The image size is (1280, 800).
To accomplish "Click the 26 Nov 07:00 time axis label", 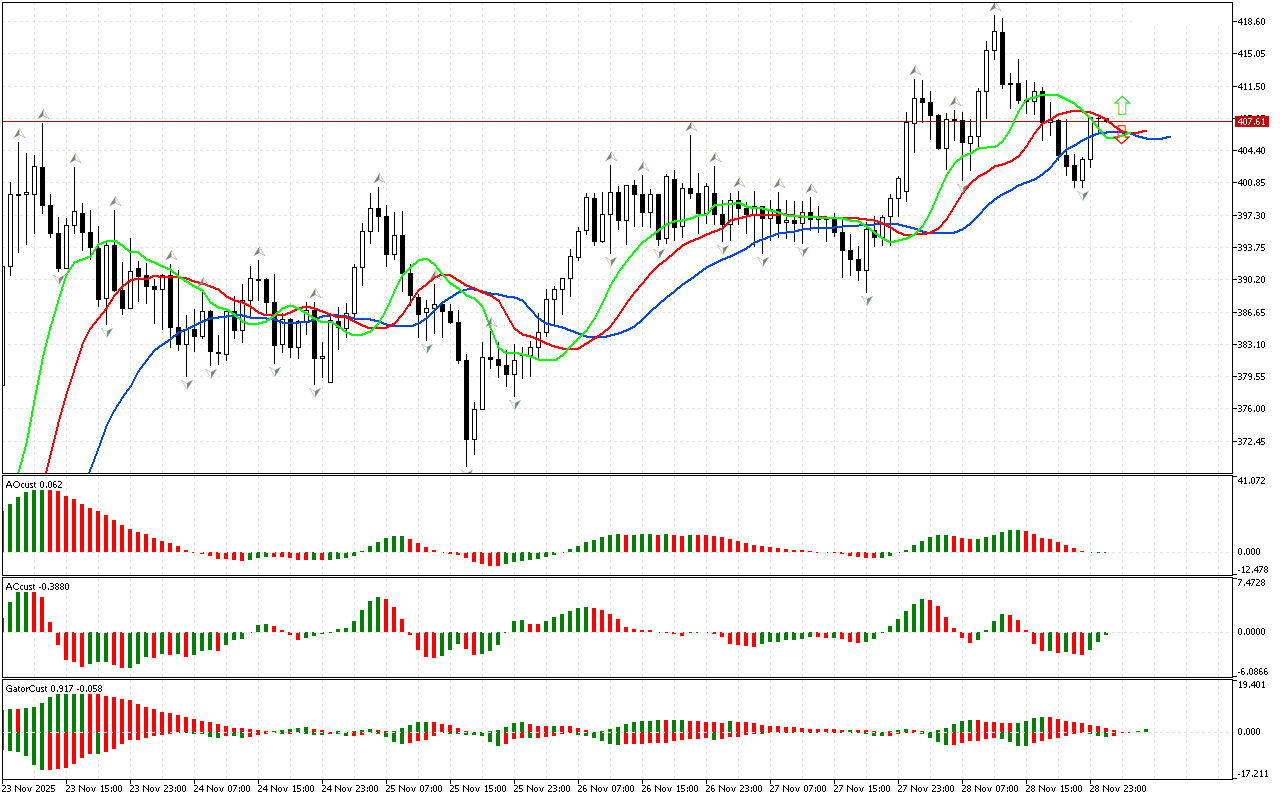I will 605,789.
